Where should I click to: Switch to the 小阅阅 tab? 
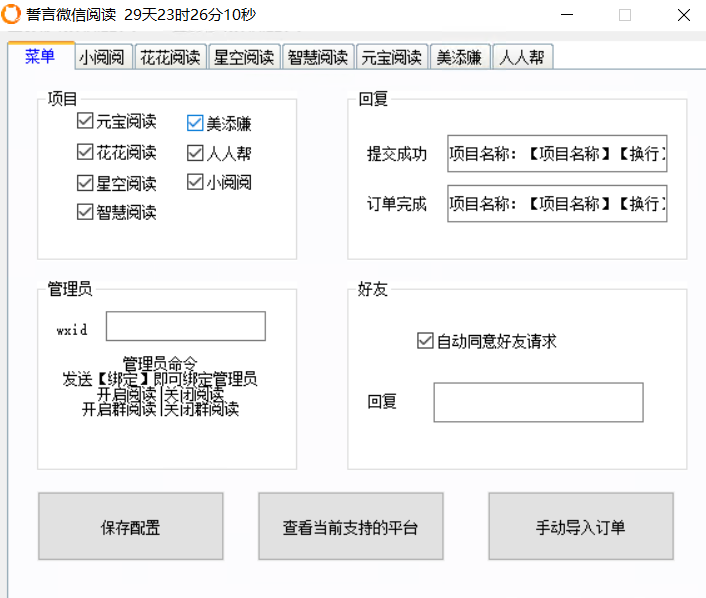click(103, 57)
